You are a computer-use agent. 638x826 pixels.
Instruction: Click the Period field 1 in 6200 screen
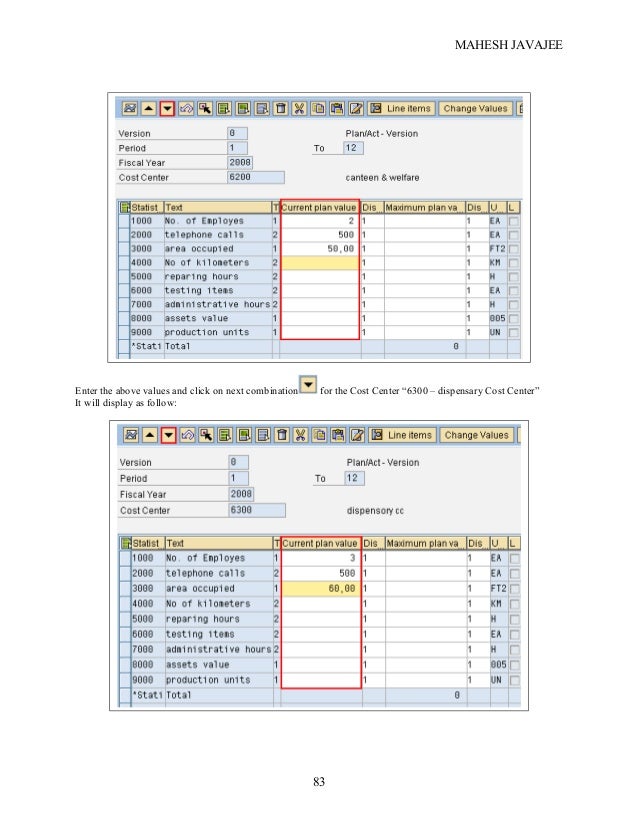(x=238, y=148)
